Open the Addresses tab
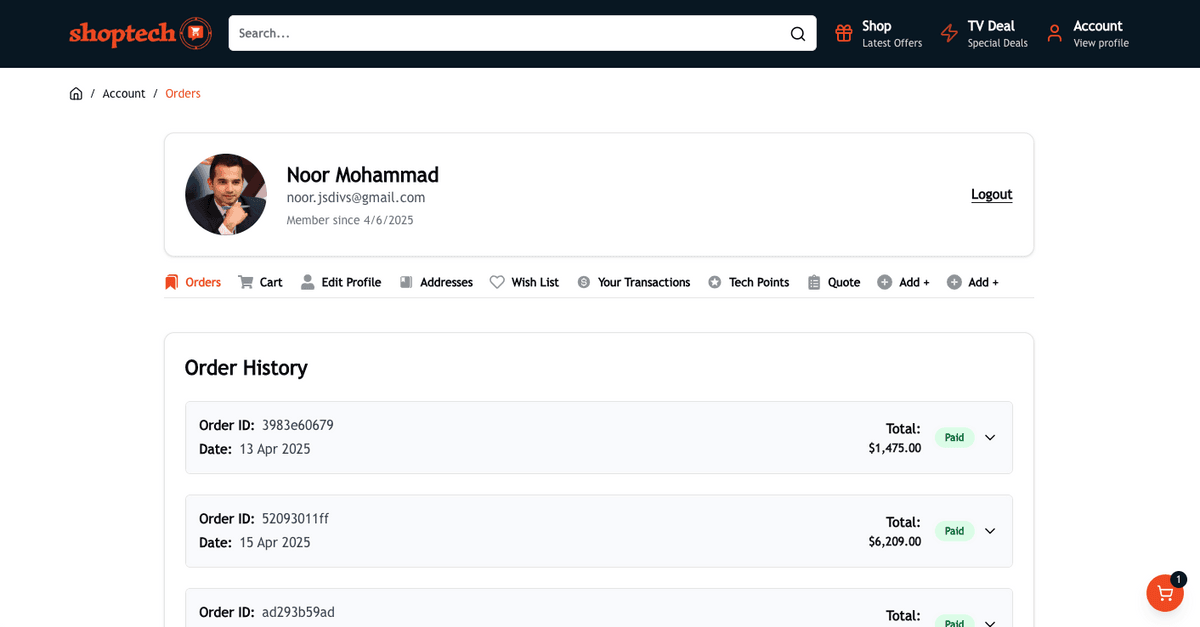 [436, 282]
